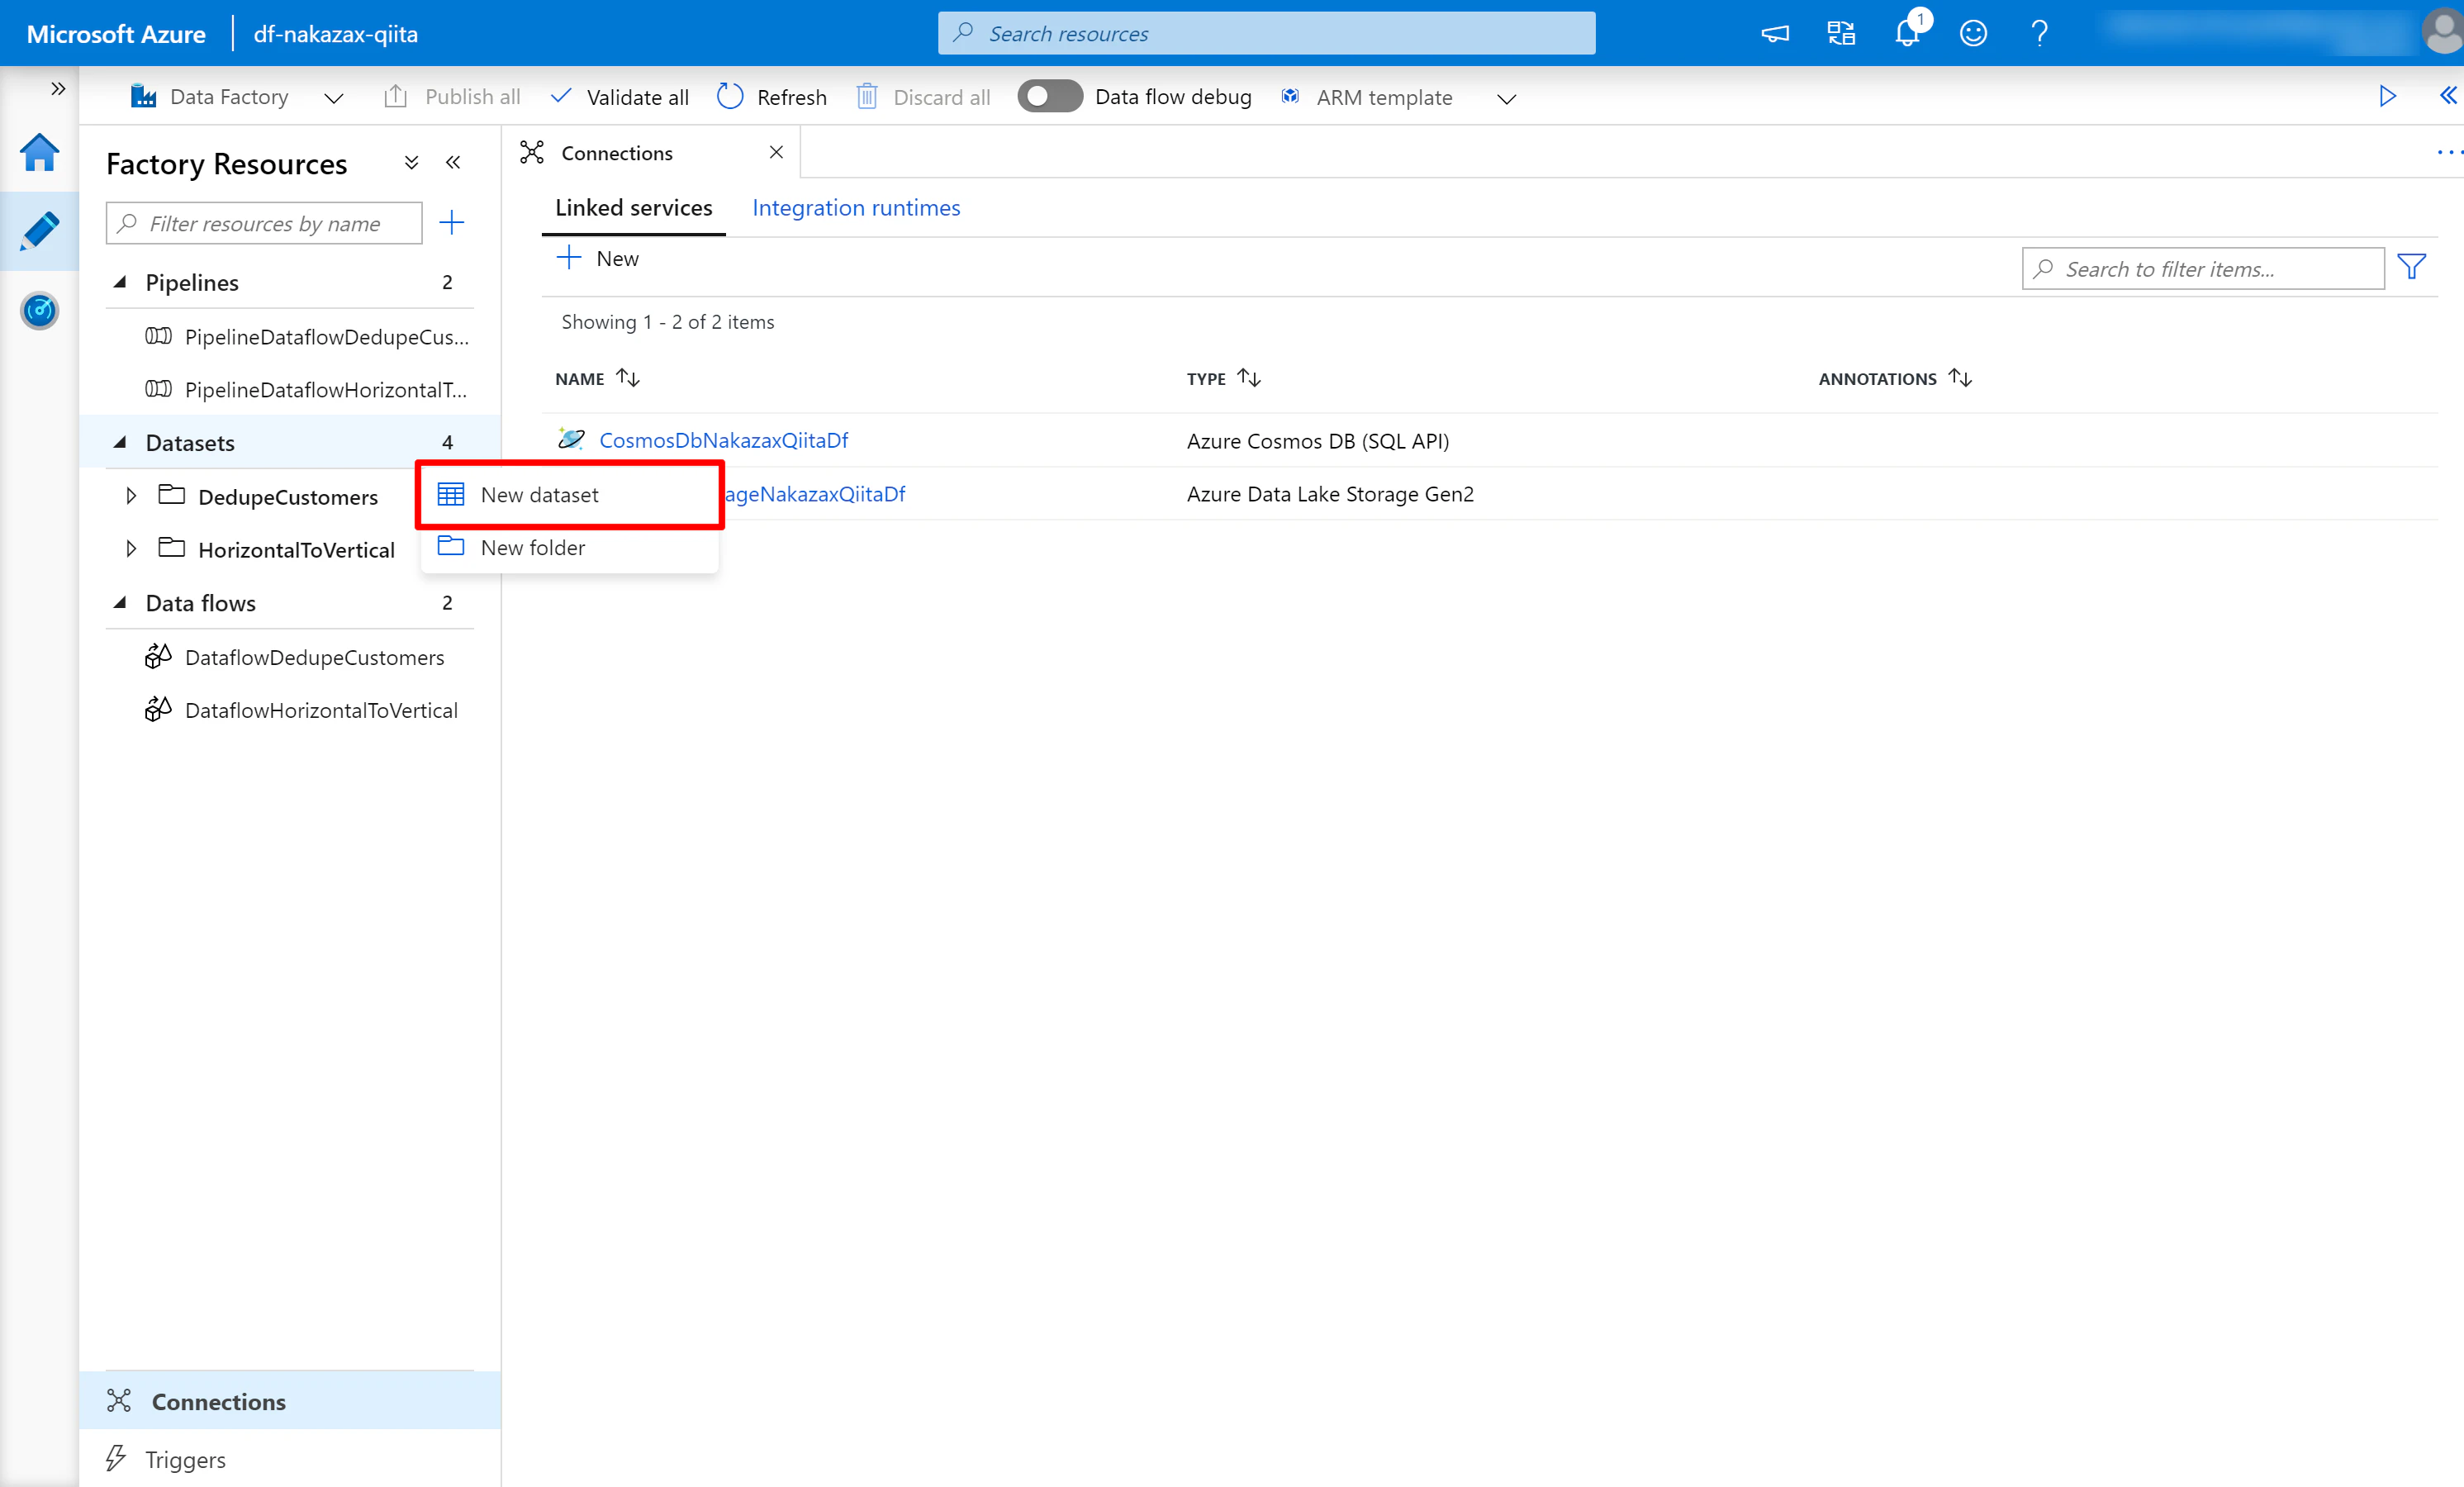Choose New dataset from the context menu
The height and width of the screenshot is (1487, 2464).
[x=570, y=494]
